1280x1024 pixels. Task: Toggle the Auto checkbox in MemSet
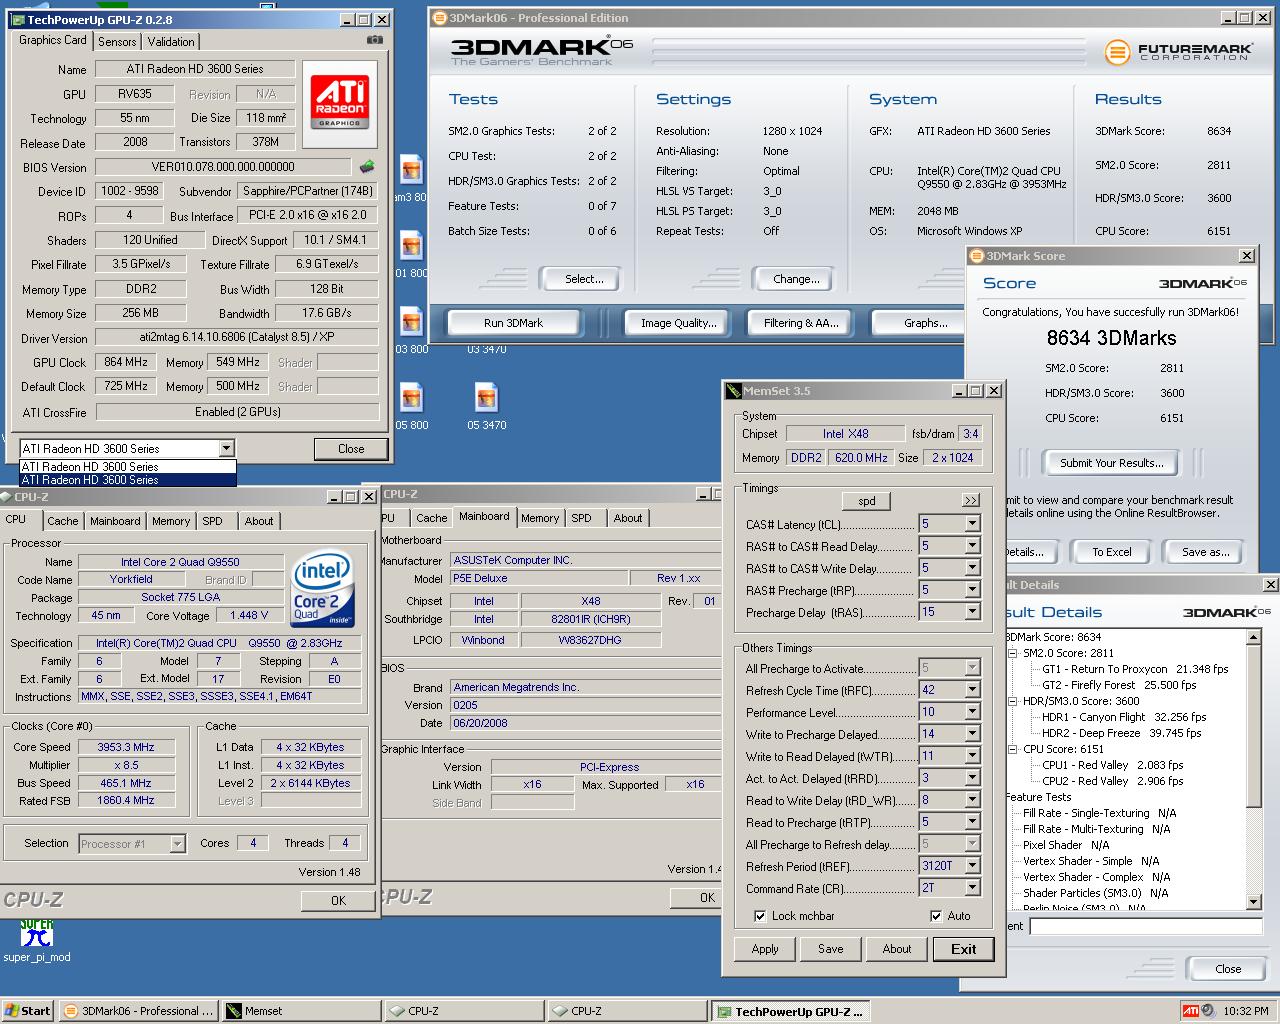[x=936, y=916]
